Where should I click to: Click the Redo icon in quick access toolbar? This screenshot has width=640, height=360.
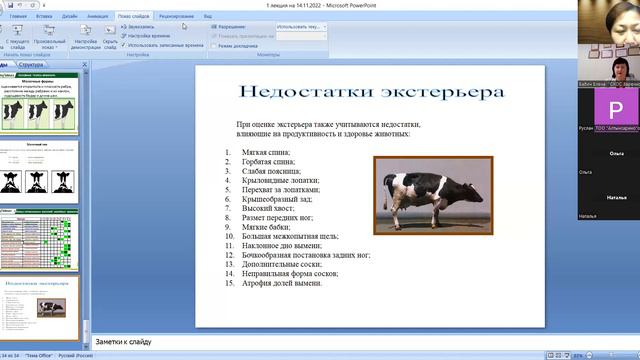point(32,5)
